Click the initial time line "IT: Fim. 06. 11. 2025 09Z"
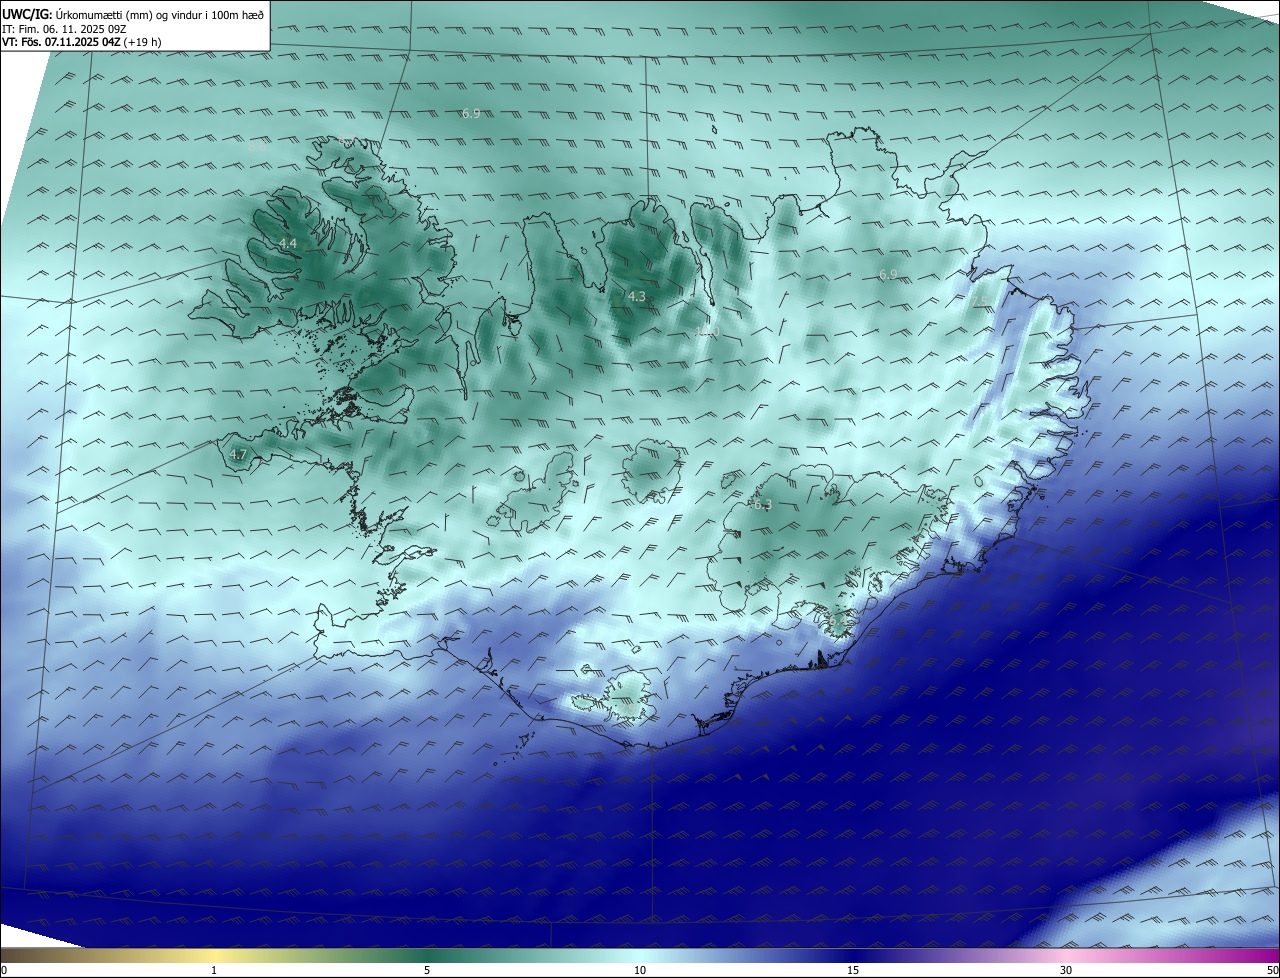1280x978 pixels. (63, 29)
